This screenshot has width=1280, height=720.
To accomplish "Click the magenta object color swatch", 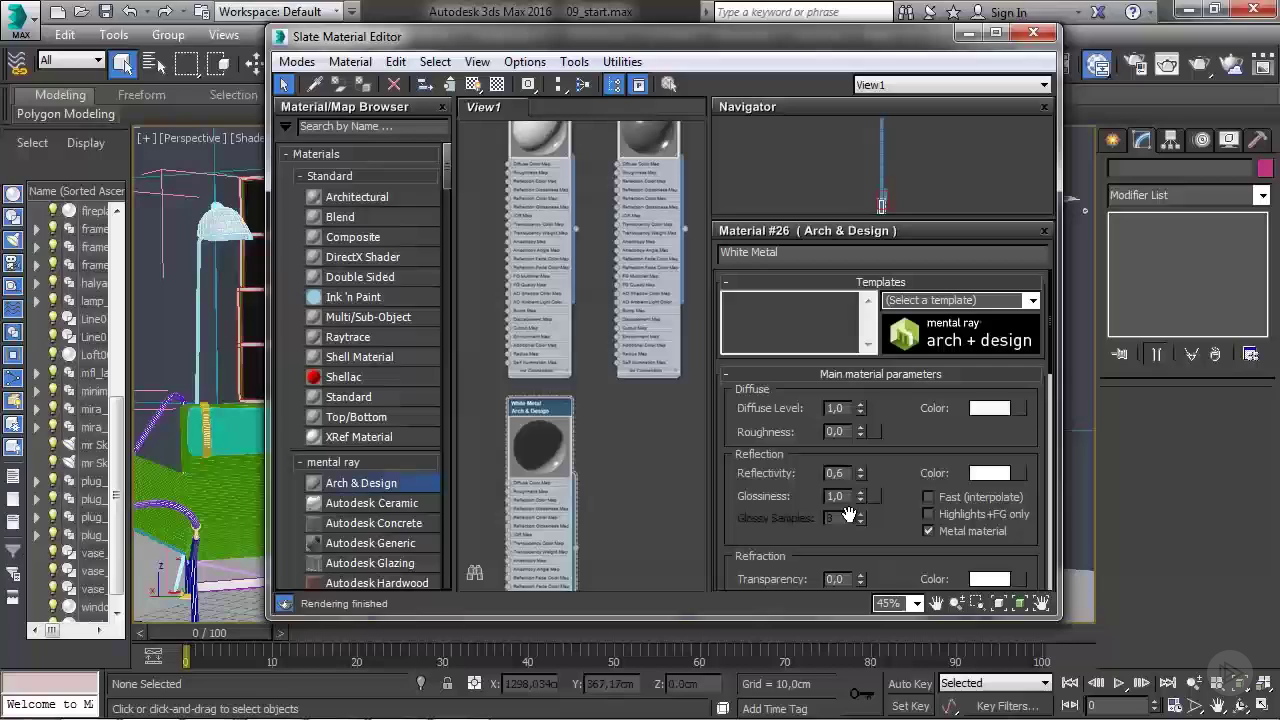I will point(1265,168).
